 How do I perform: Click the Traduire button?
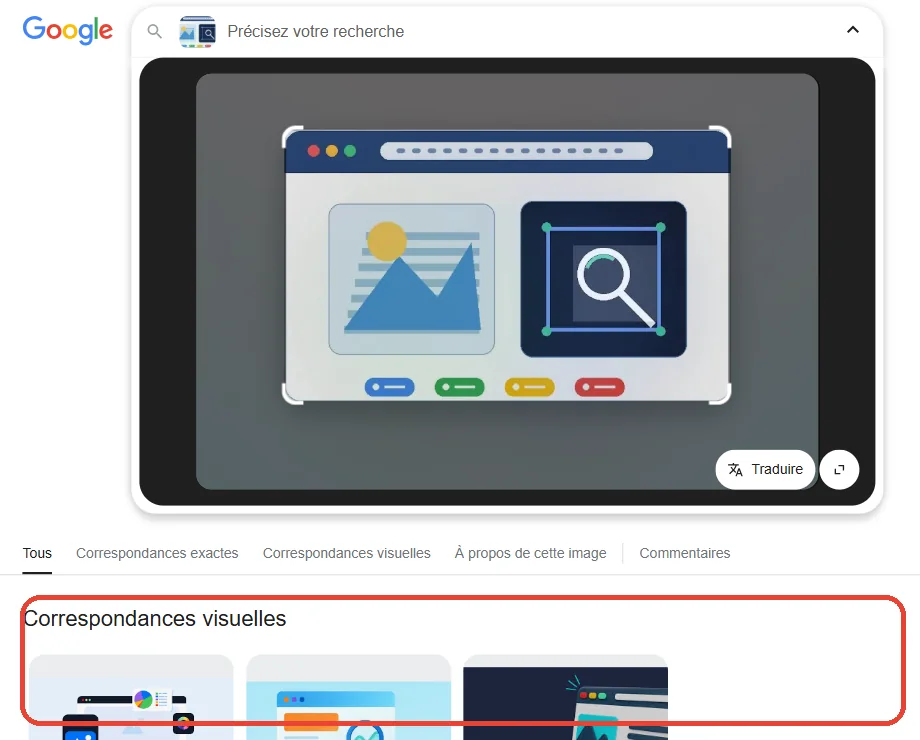pyautogui.click(x=765, y=469)
